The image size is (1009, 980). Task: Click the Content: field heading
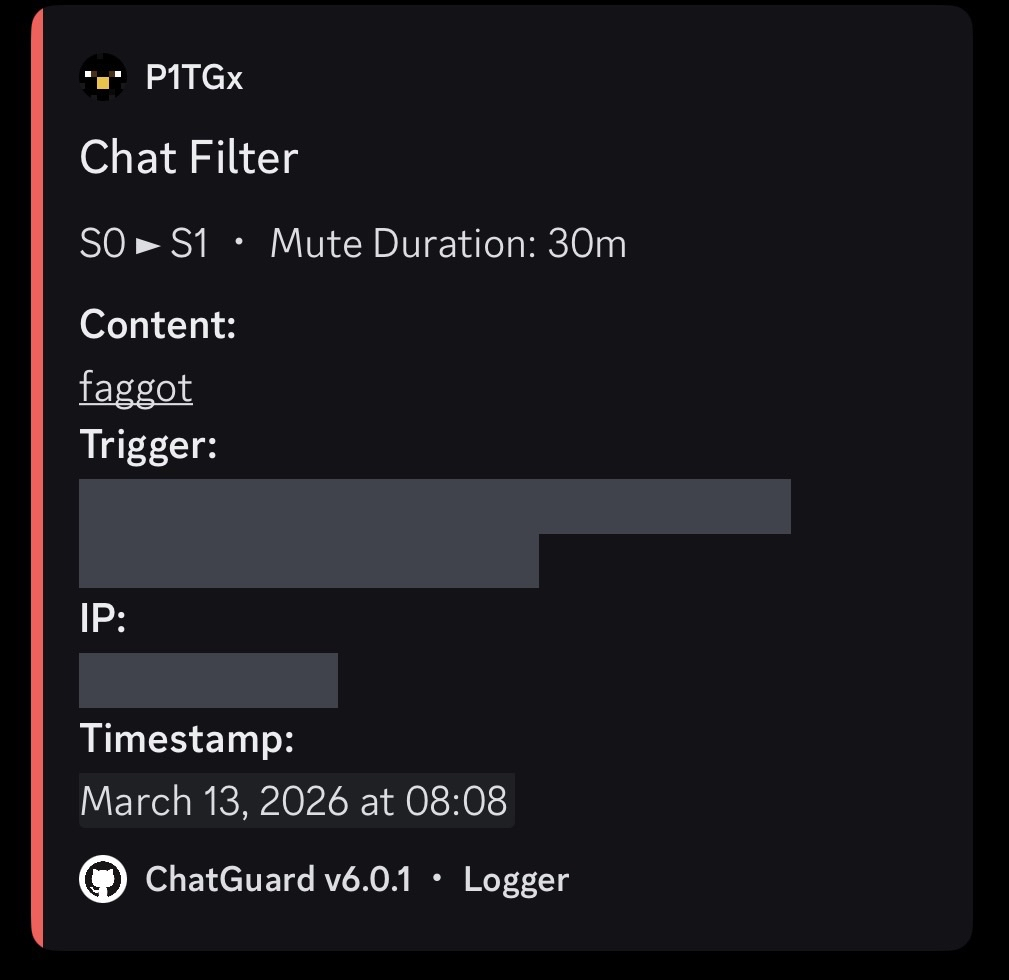pos(158,324)
